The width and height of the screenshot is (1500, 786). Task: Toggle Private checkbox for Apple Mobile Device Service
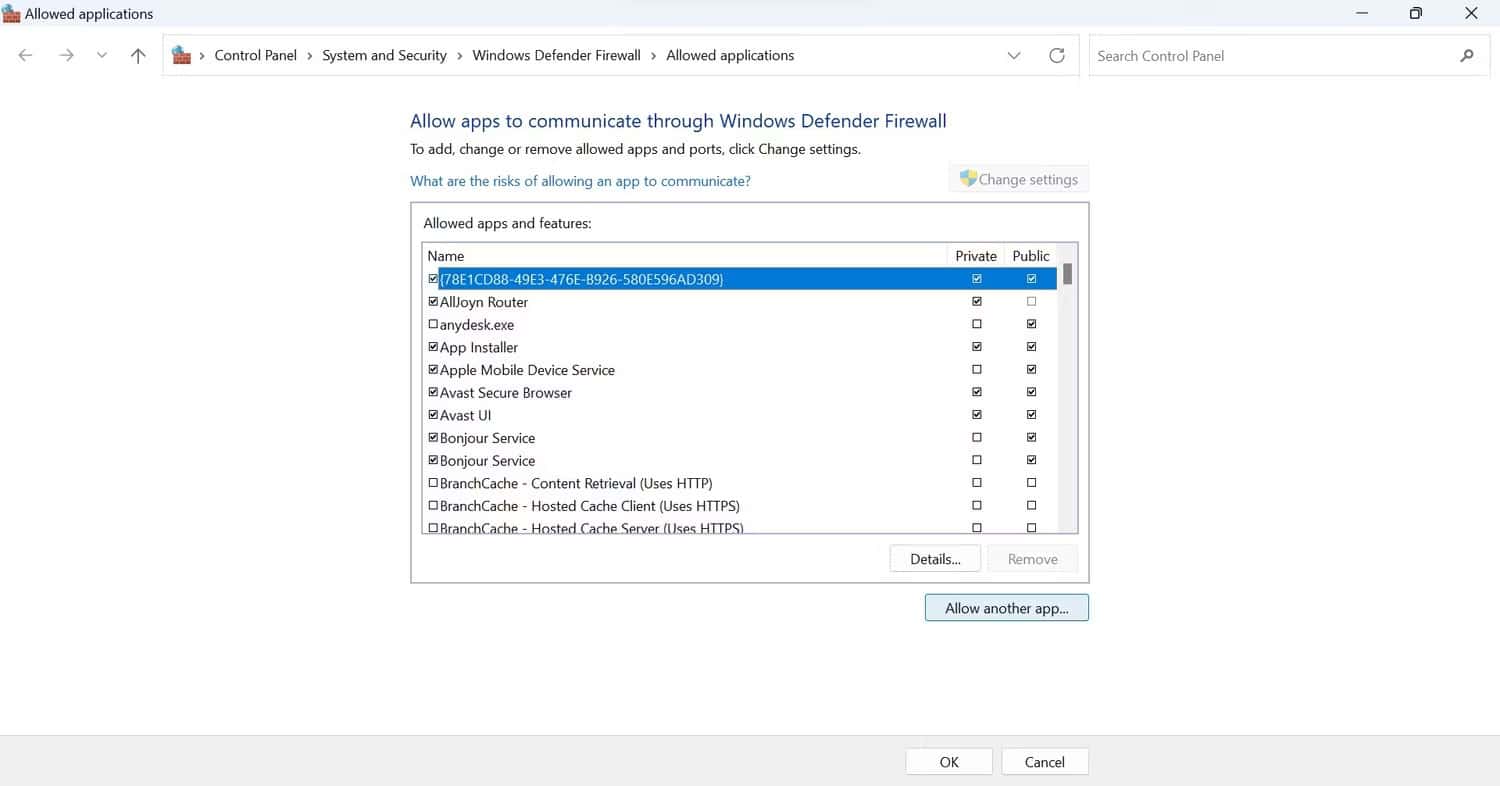[977, 370]
